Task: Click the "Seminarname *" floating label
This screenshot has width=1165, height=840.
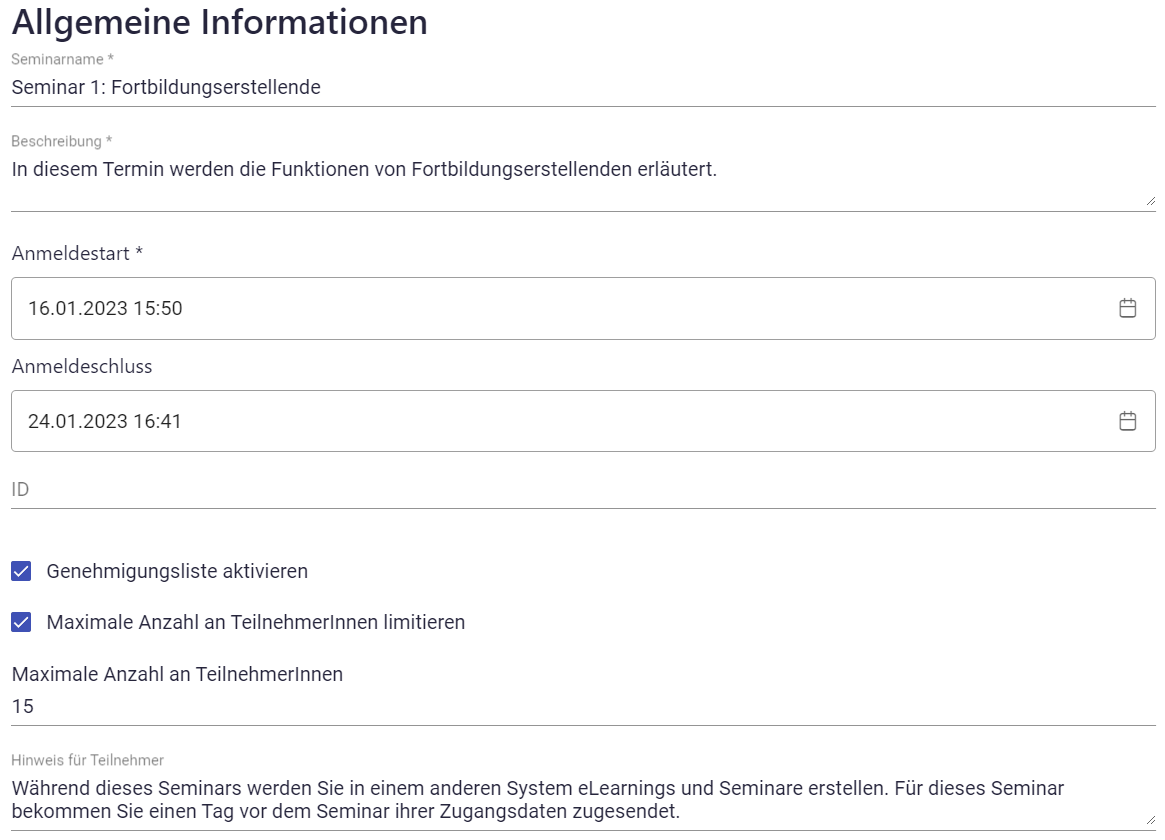Action: (62, 60)
